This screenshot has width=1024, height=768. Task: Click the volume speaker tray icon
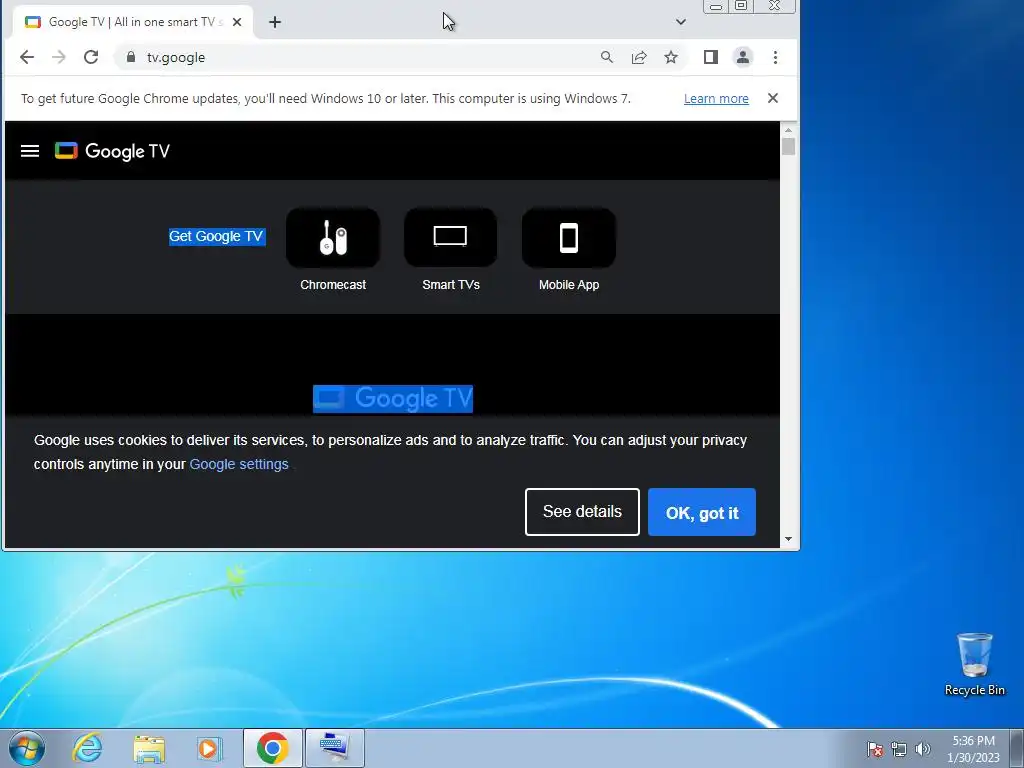[923, 749]
